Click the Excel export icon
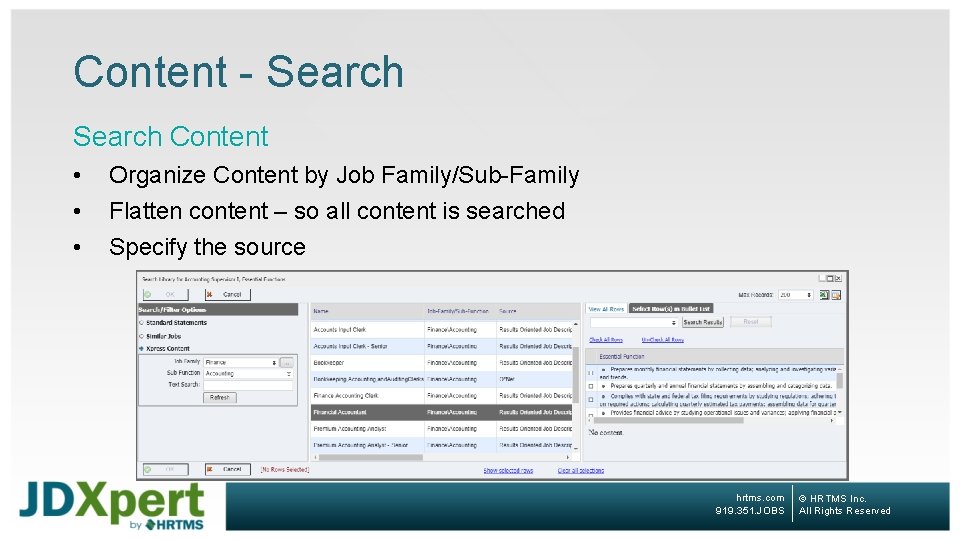 [x=824, y=295]
